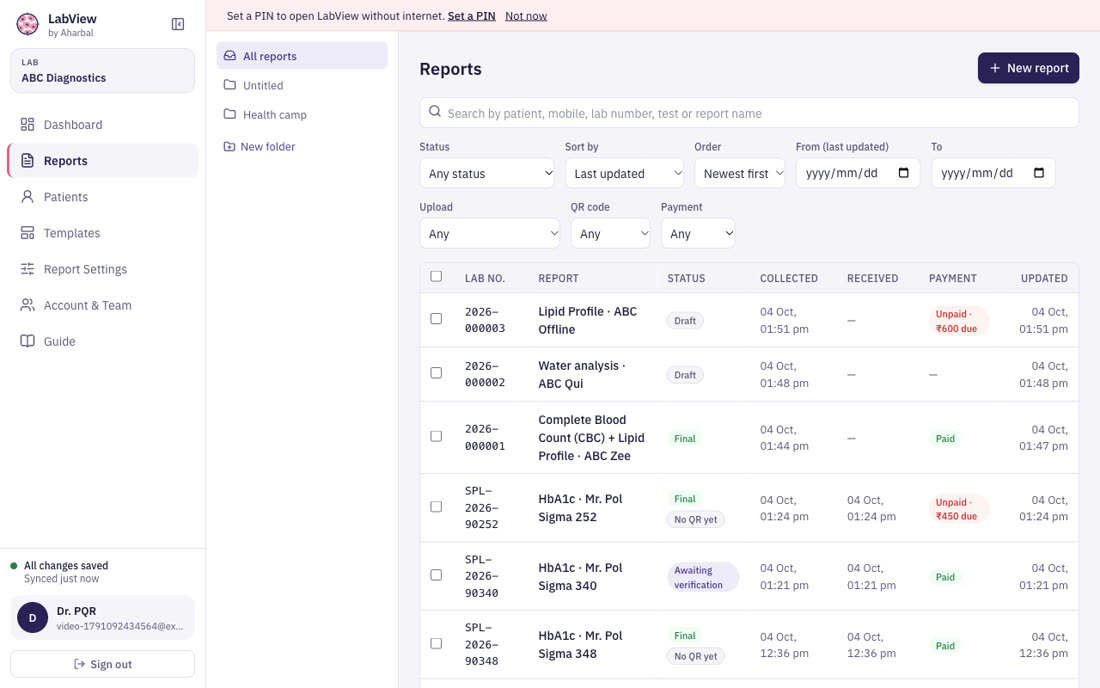Open the QR code filter dropdown

pyautogui.click(x=610, y=234)
